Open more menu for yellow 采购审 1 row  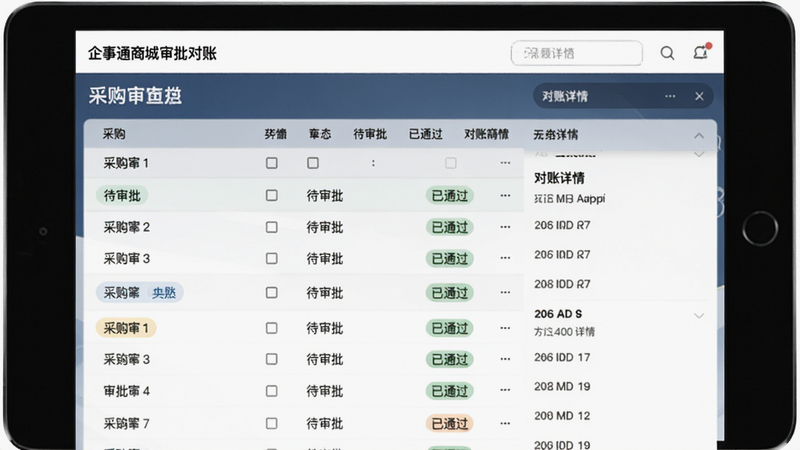[505, 328]
